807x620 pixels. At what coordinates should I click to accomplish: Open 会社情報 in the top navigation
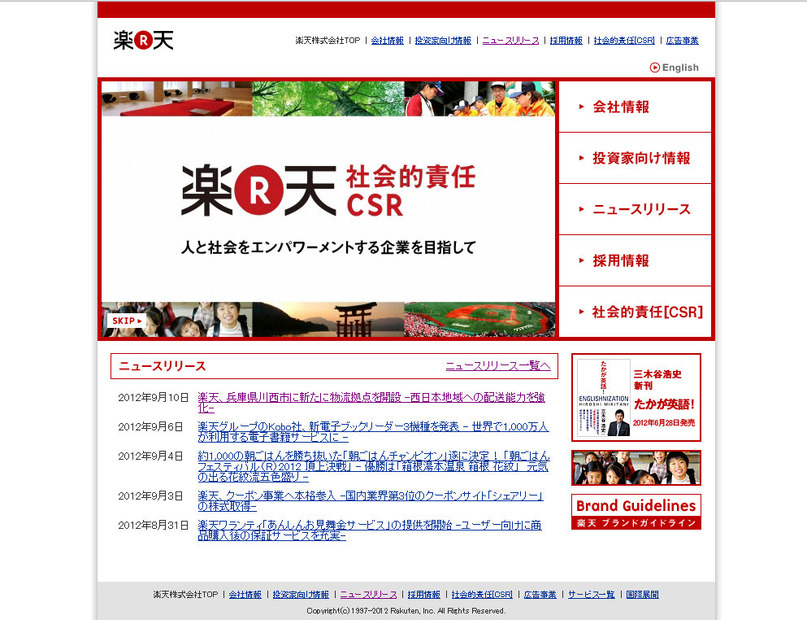point(387,41)
